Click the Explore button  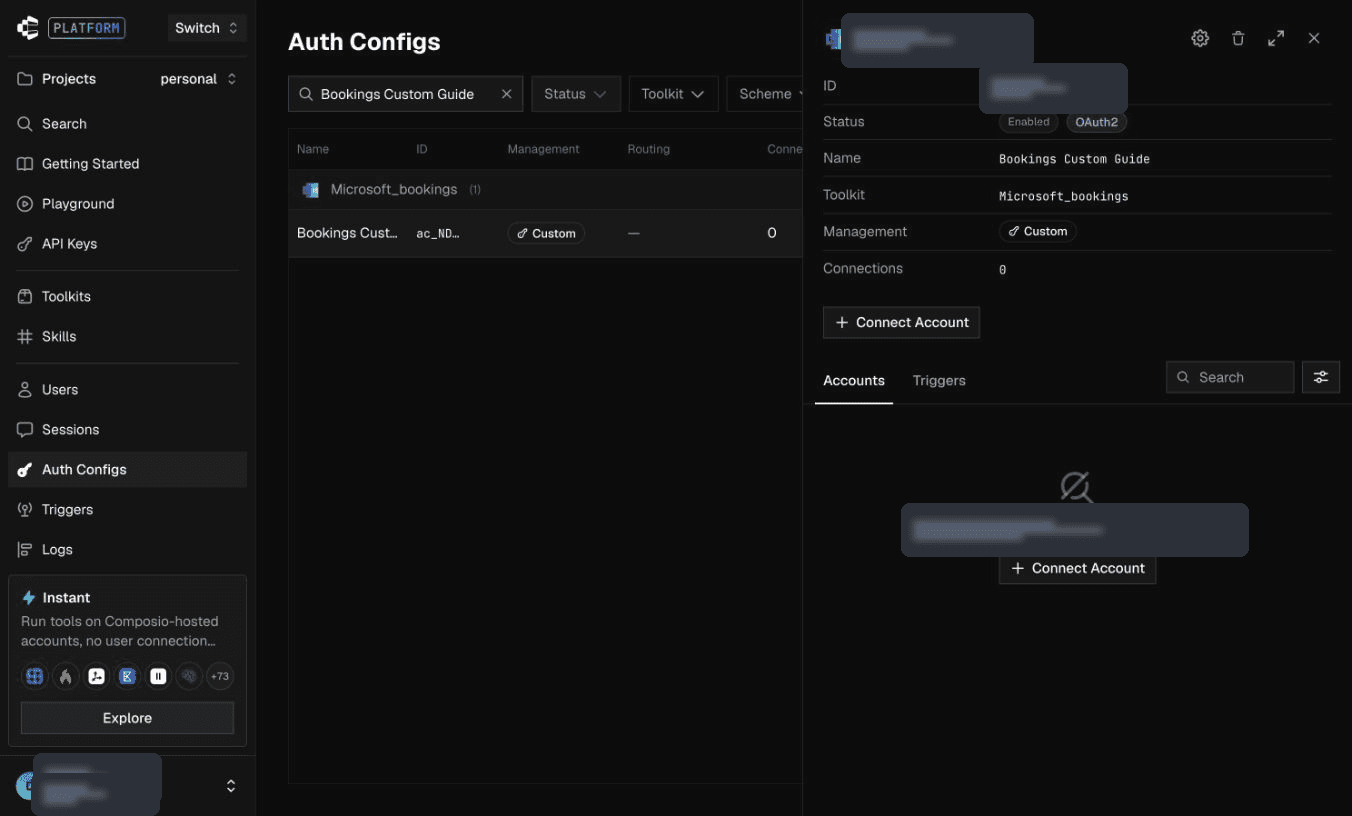(127, 718)
